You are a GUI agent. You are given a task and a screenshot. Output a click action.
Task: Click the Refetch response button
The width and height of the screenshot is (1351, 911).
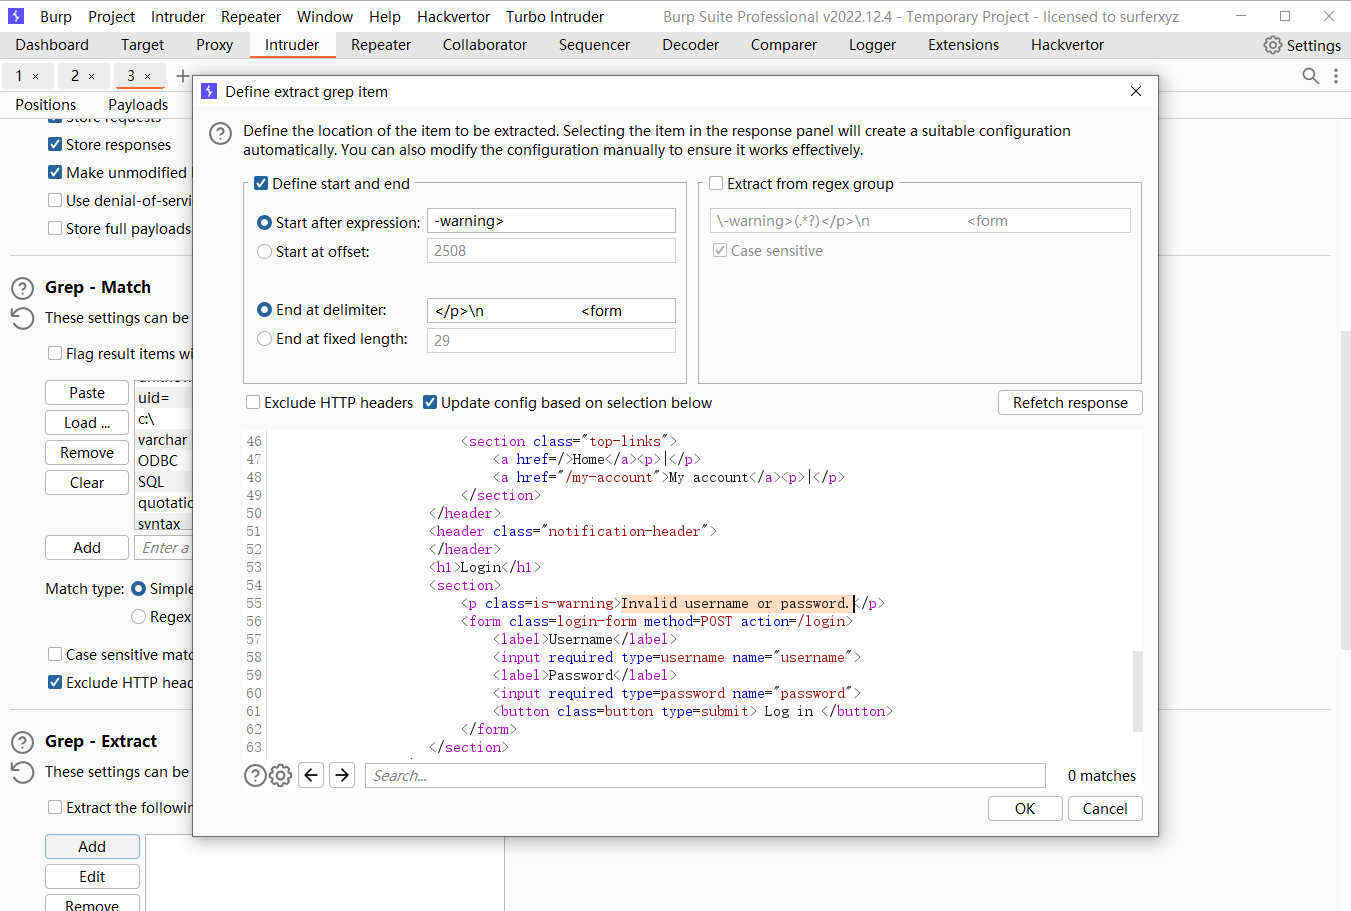(x=1070, y=402)
